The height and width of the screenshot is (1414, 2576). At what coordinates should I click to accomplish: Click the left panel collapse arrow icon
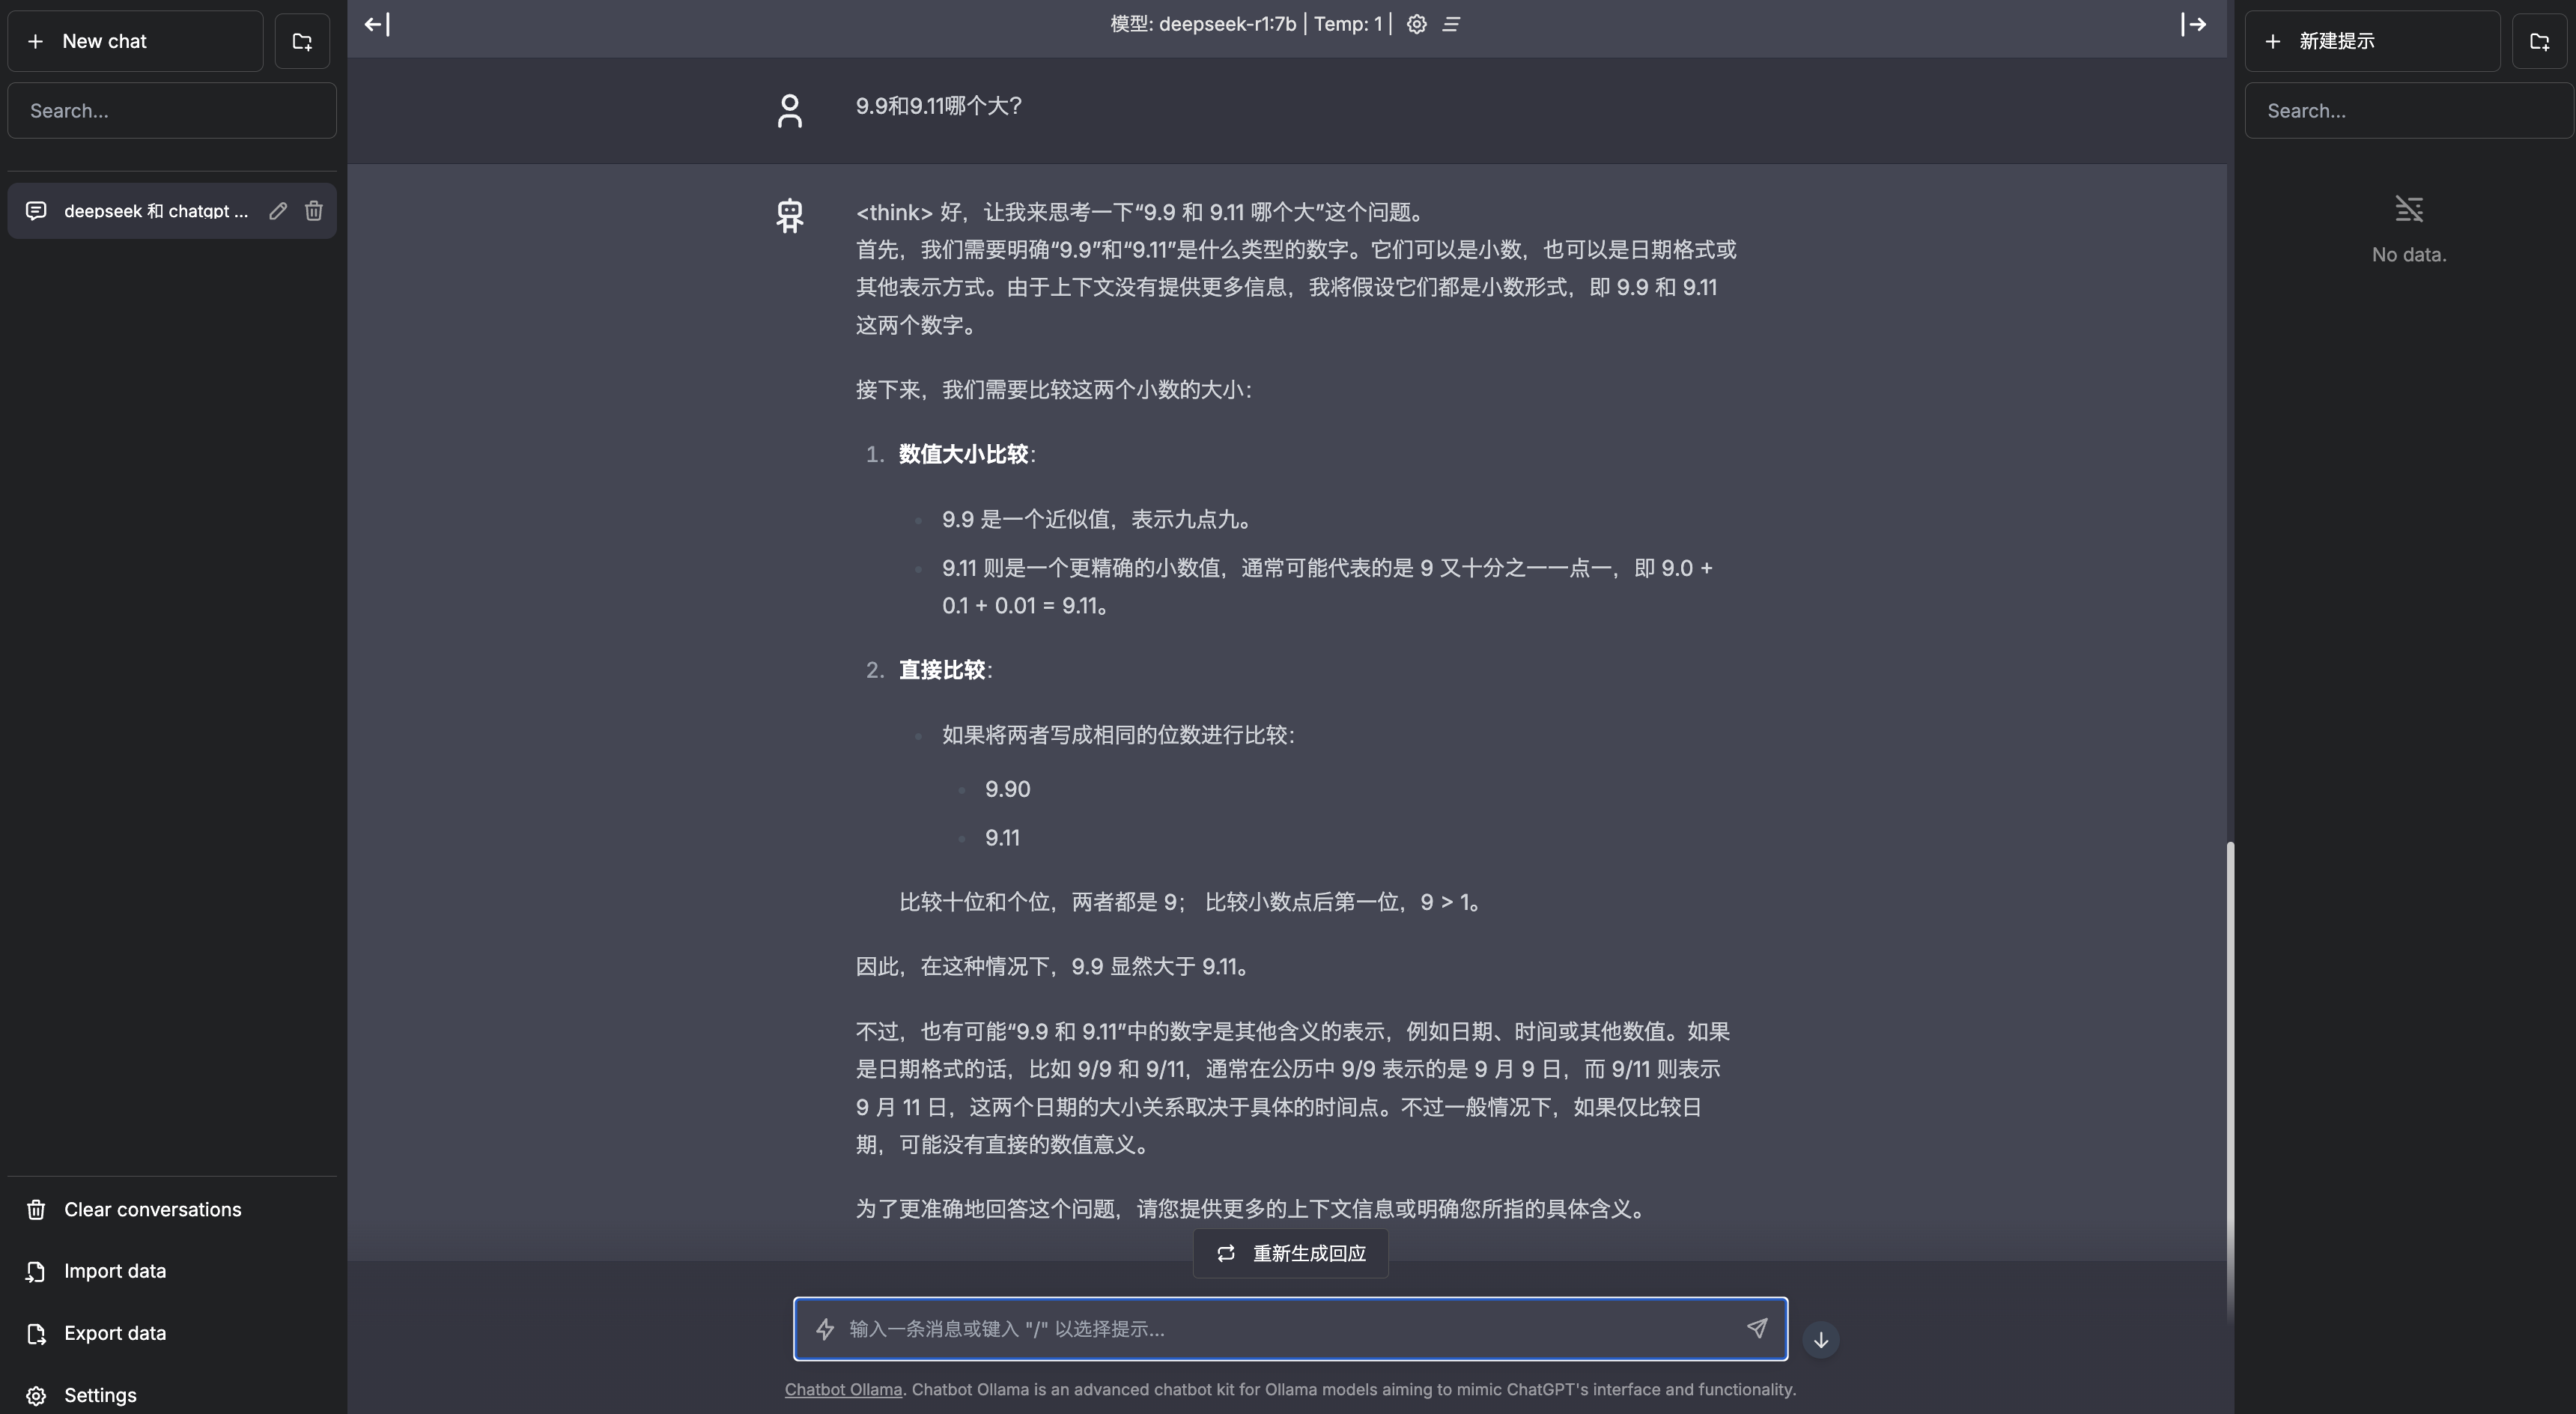(376, 25)
